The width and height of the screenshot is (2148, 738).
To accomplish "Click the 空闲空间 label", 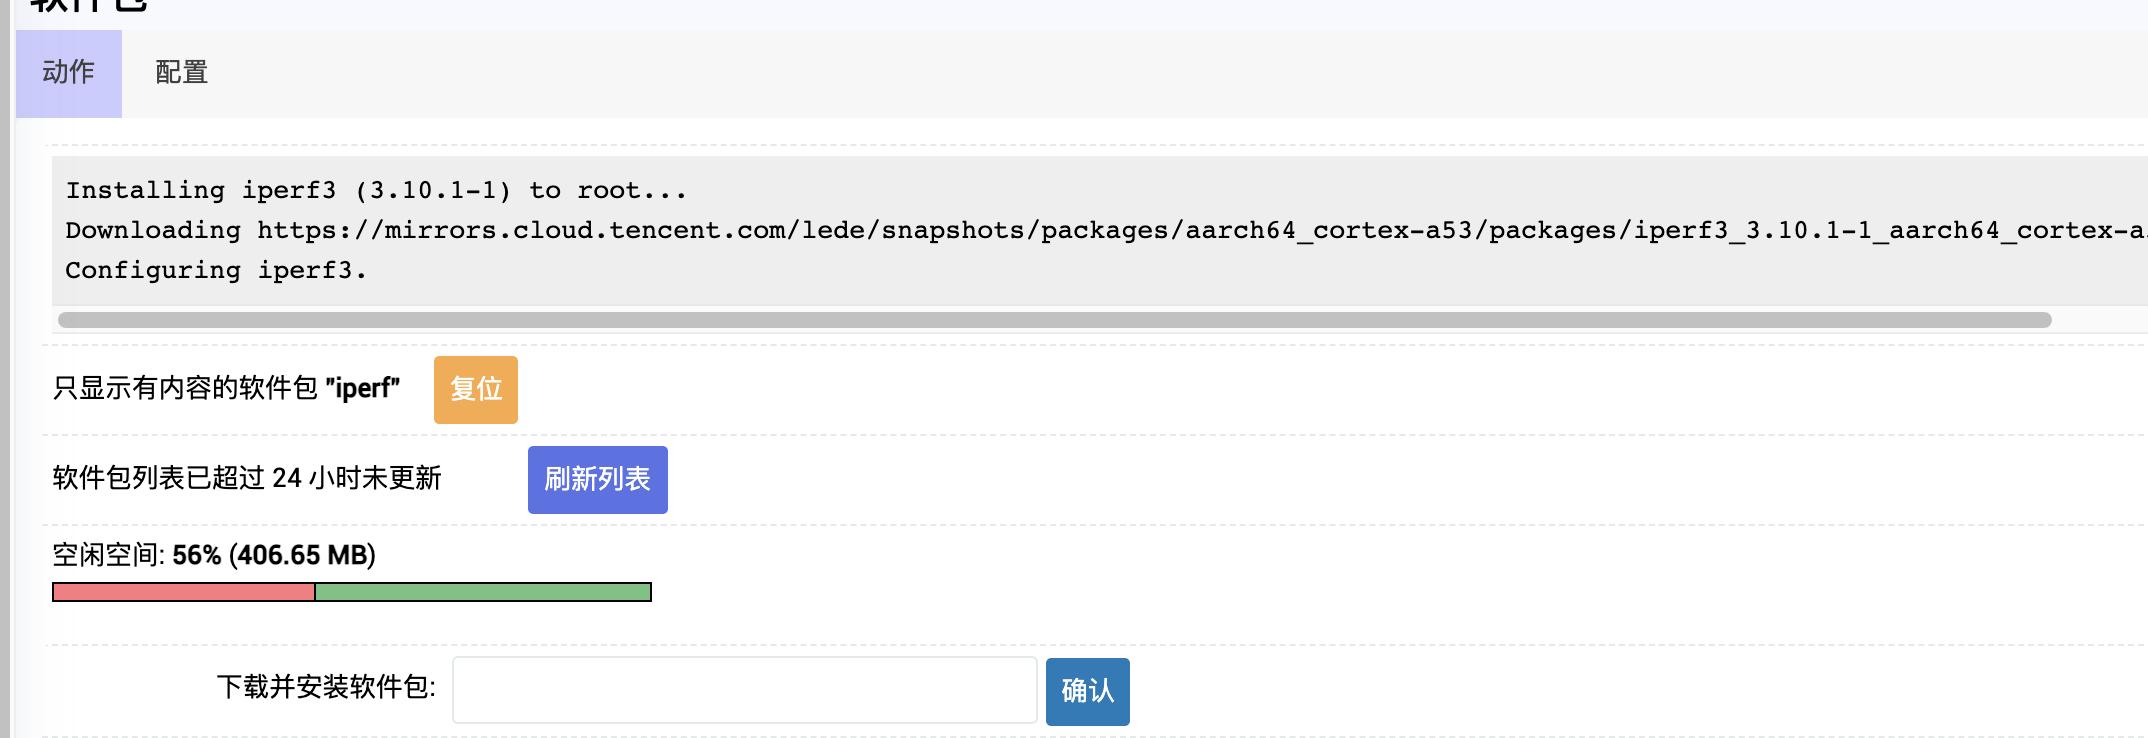I will (x=108, y=555).
